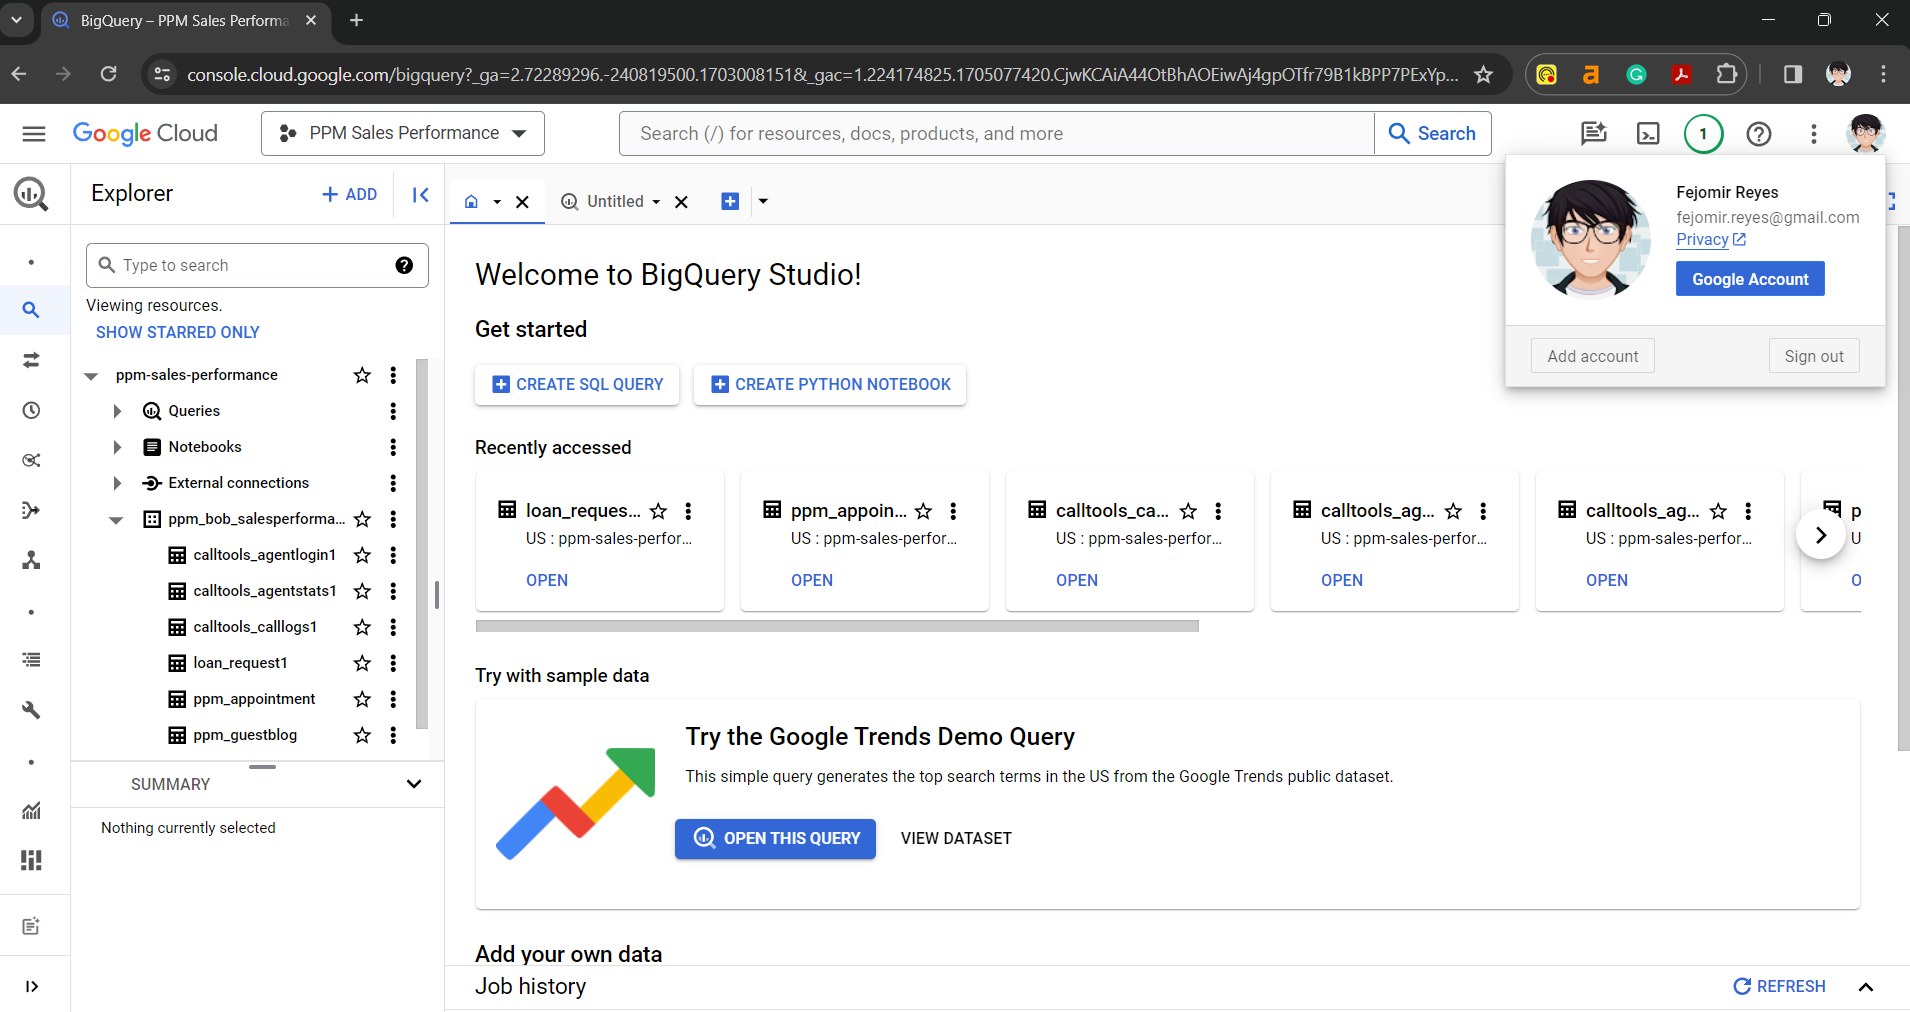Expand the Queries tree node

(x=117, y=411)
